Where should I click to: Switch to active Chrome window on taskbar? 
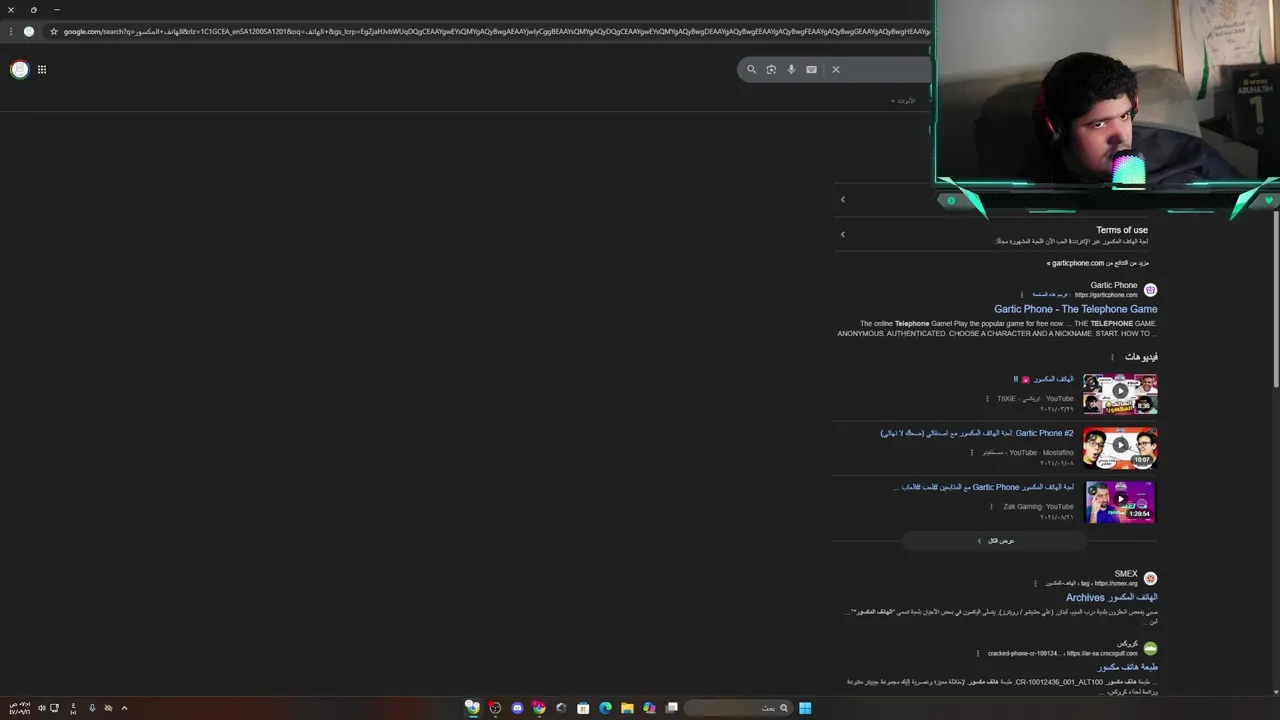[x=472, y=708]
